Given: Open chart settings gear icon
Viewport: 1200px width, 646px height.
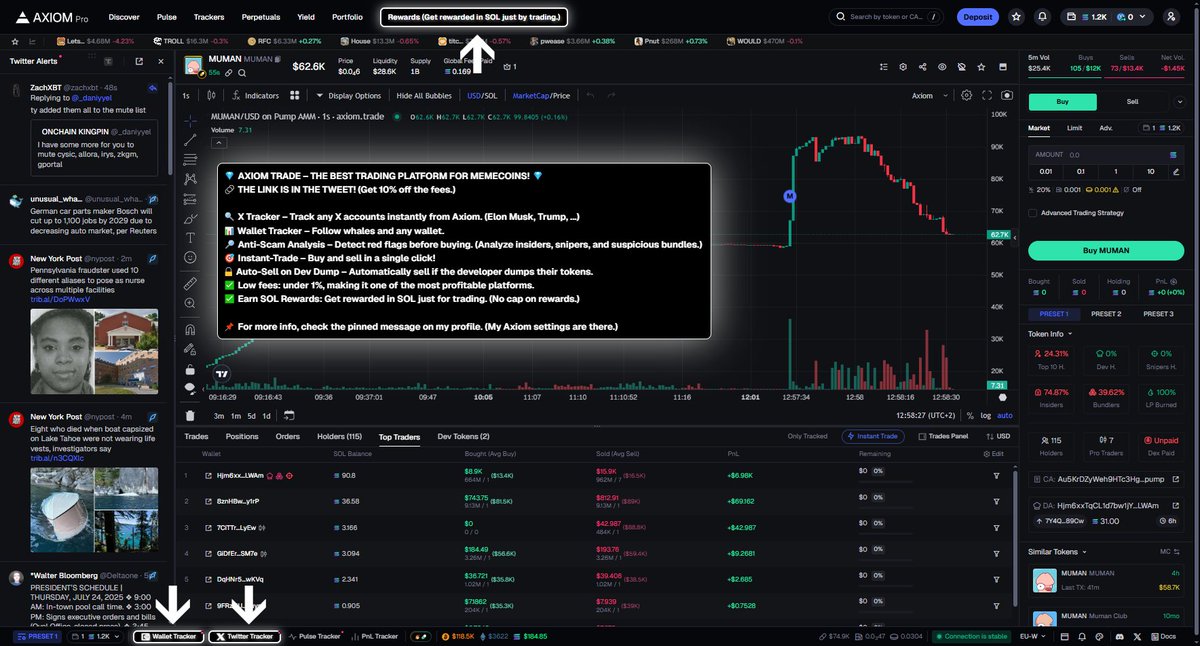Looking at the screenshot, I should (966, 95).
